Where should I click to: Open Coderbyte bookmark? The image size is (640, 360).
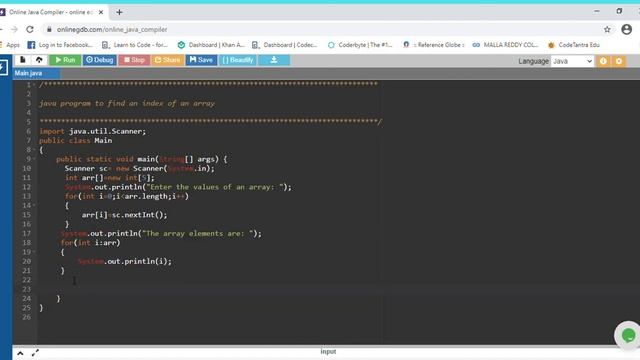(360, 45)
